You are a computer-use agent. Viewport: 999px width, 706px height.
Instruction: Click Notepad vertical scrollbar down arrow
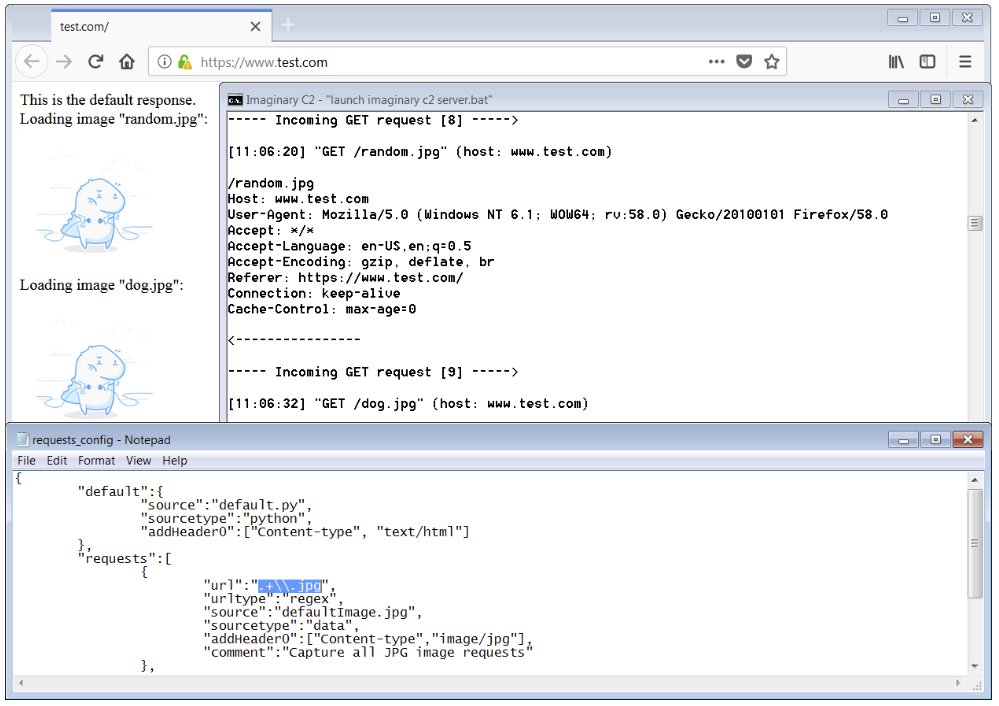point(974,666)
